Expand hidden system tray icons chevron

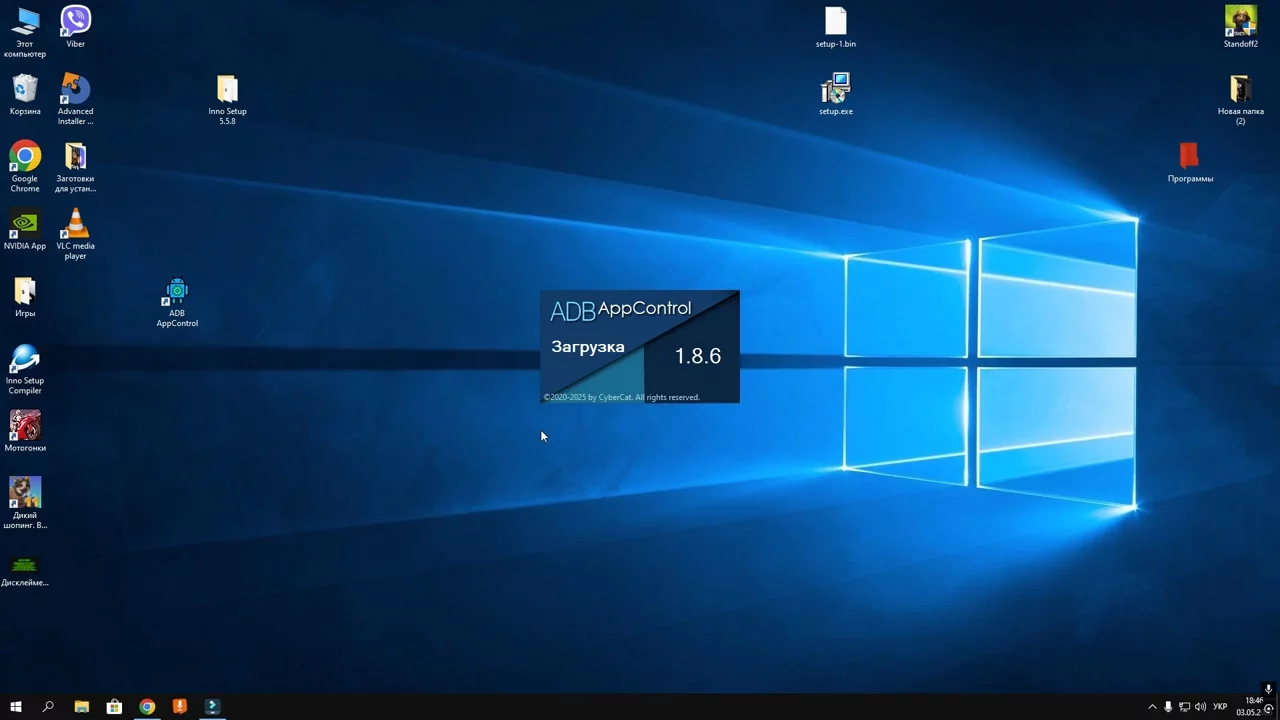[1152, 707]
